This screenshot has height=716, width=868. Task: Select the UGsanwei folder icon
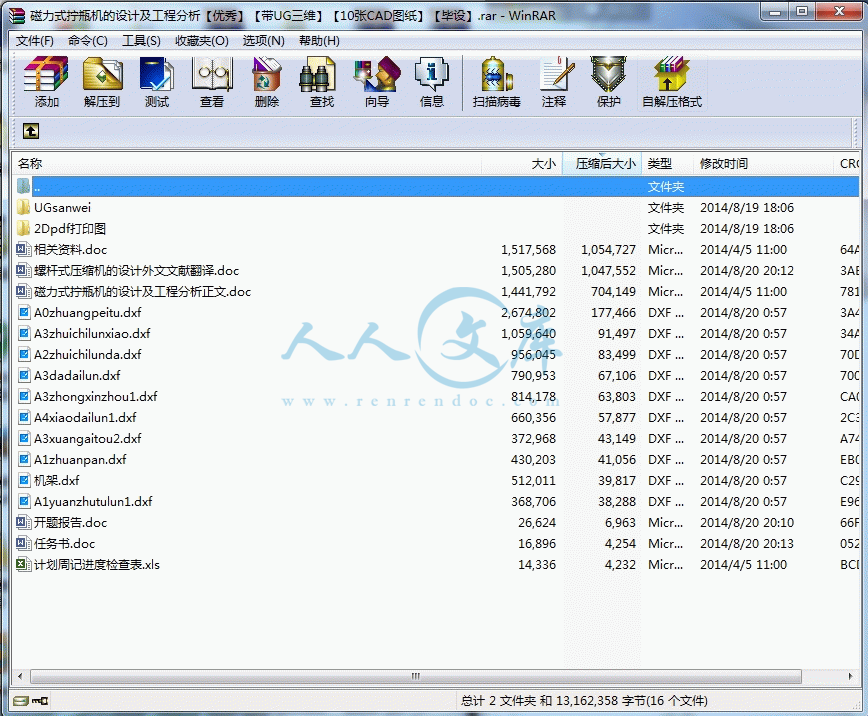point(23,208)
